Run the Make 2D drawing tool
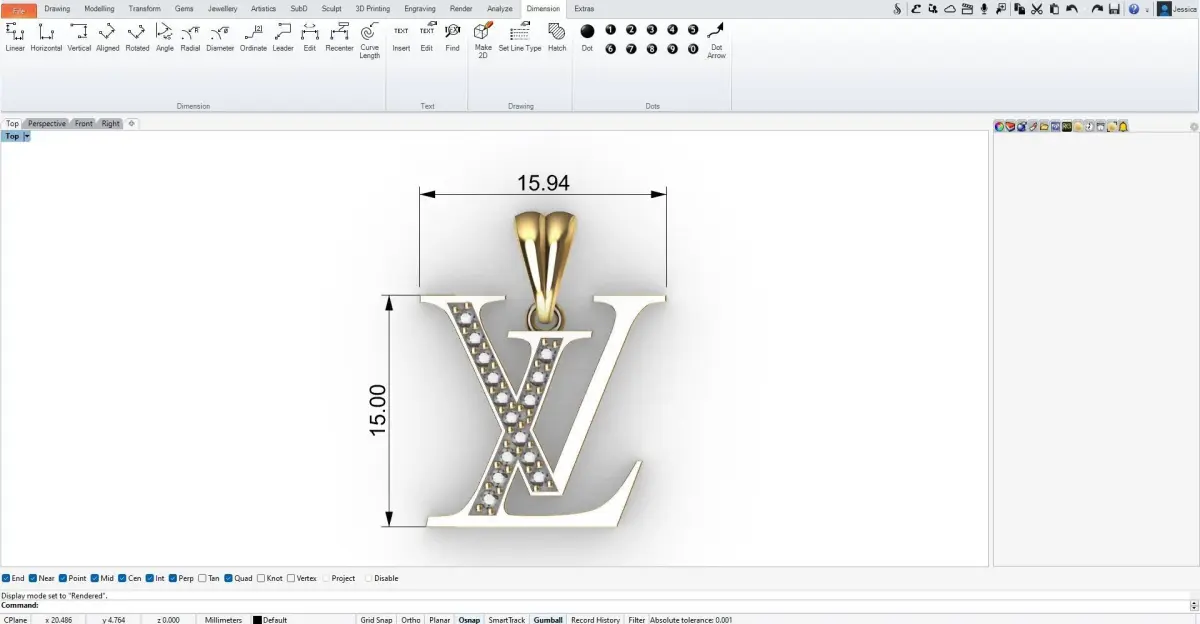The image size is (1200, 624). 483,41
